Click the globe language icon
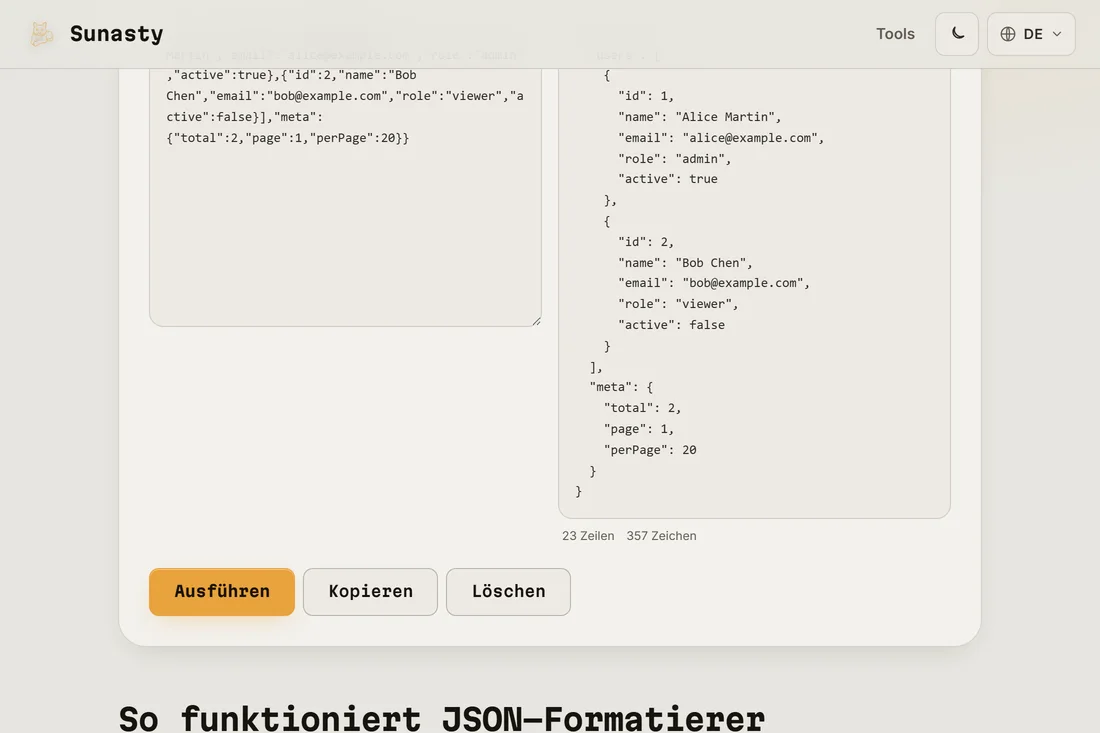This screenshot has height=733, width=1100. coord(1008,34)
